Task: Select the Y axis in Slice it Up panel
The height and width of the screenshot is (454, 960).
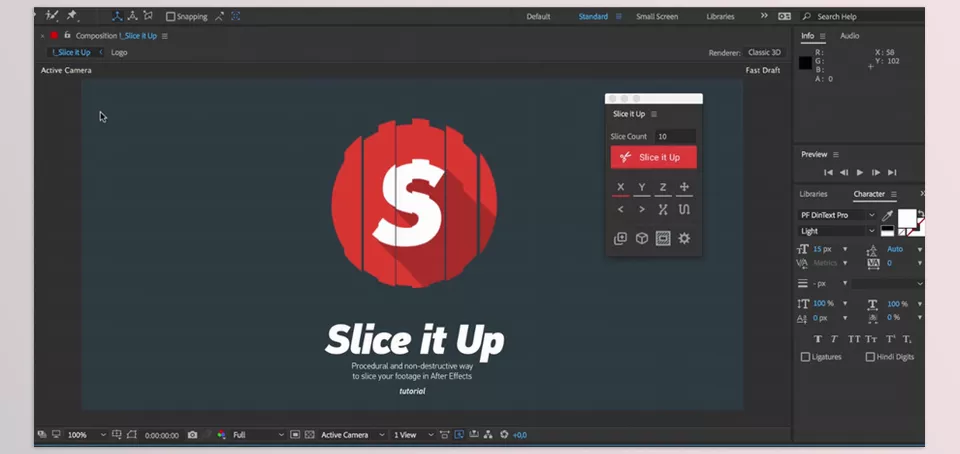Action: [642, 188]
